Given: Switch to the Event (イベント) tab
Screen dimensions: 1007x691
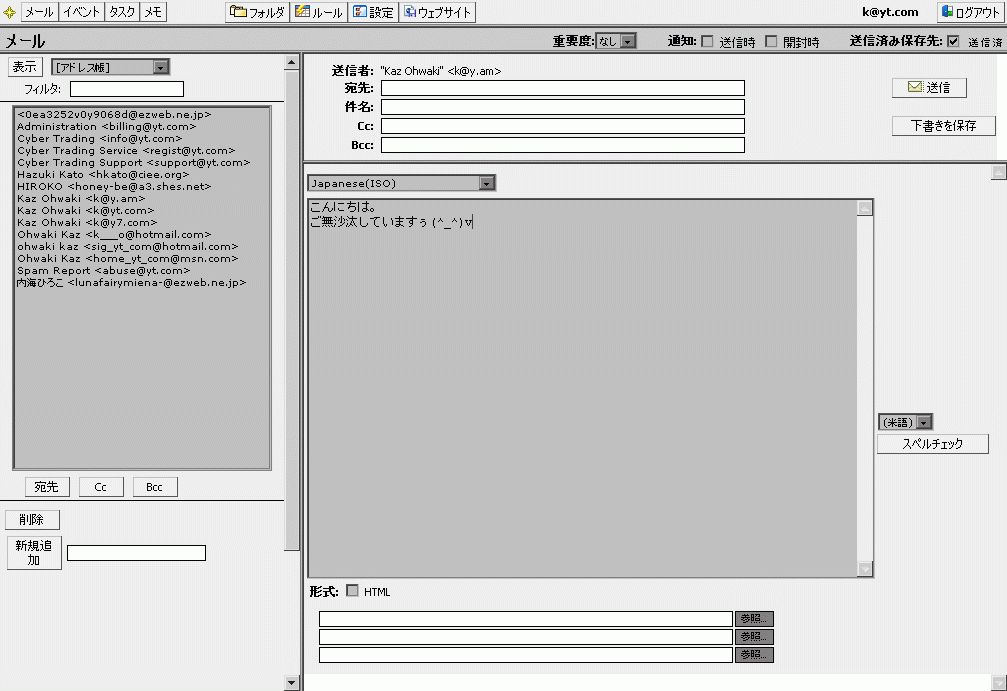Looking at the screenshot, I should [x=81, y=13].
